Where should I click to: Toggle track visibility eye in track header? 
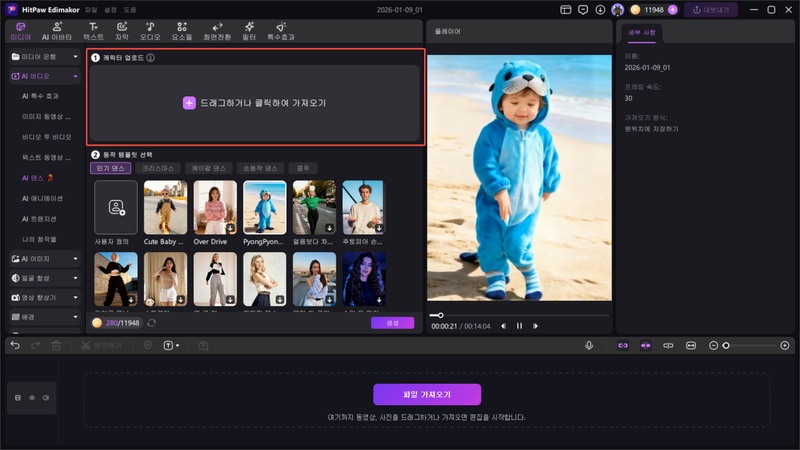pos(32,397)
